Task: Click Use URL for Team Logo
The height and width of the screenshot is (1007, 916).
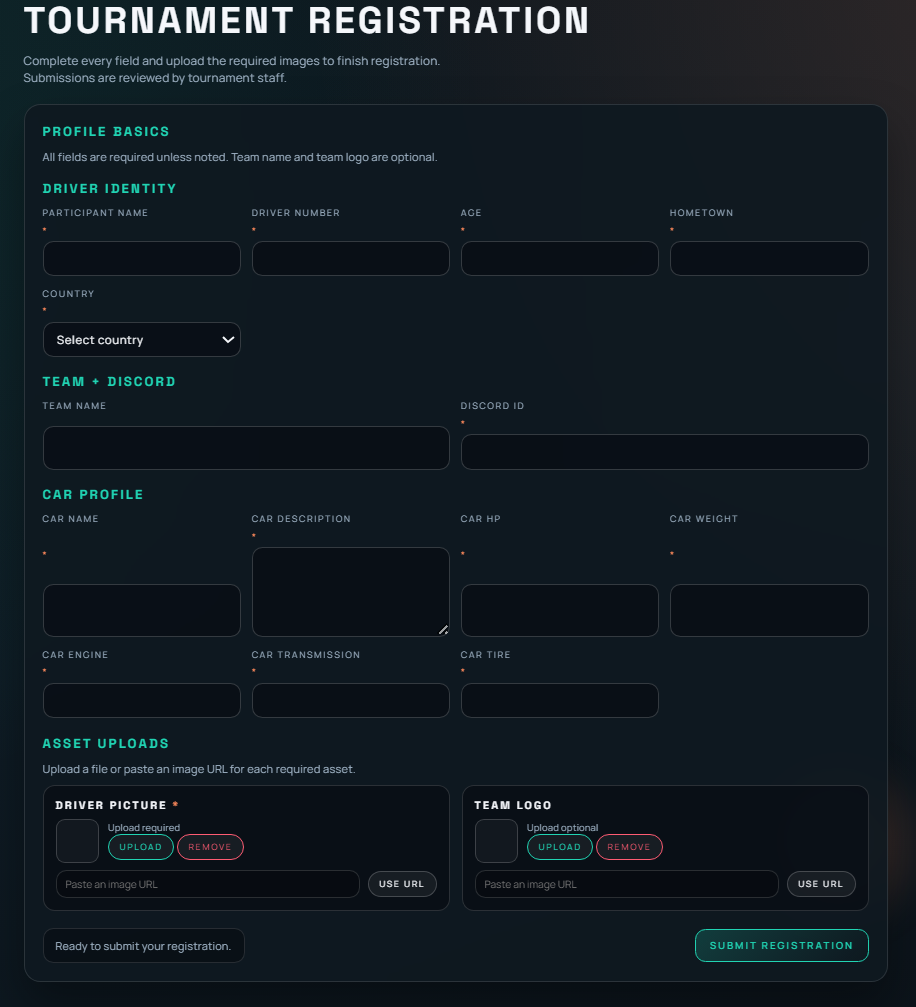Action: click(x=821, y=884)
